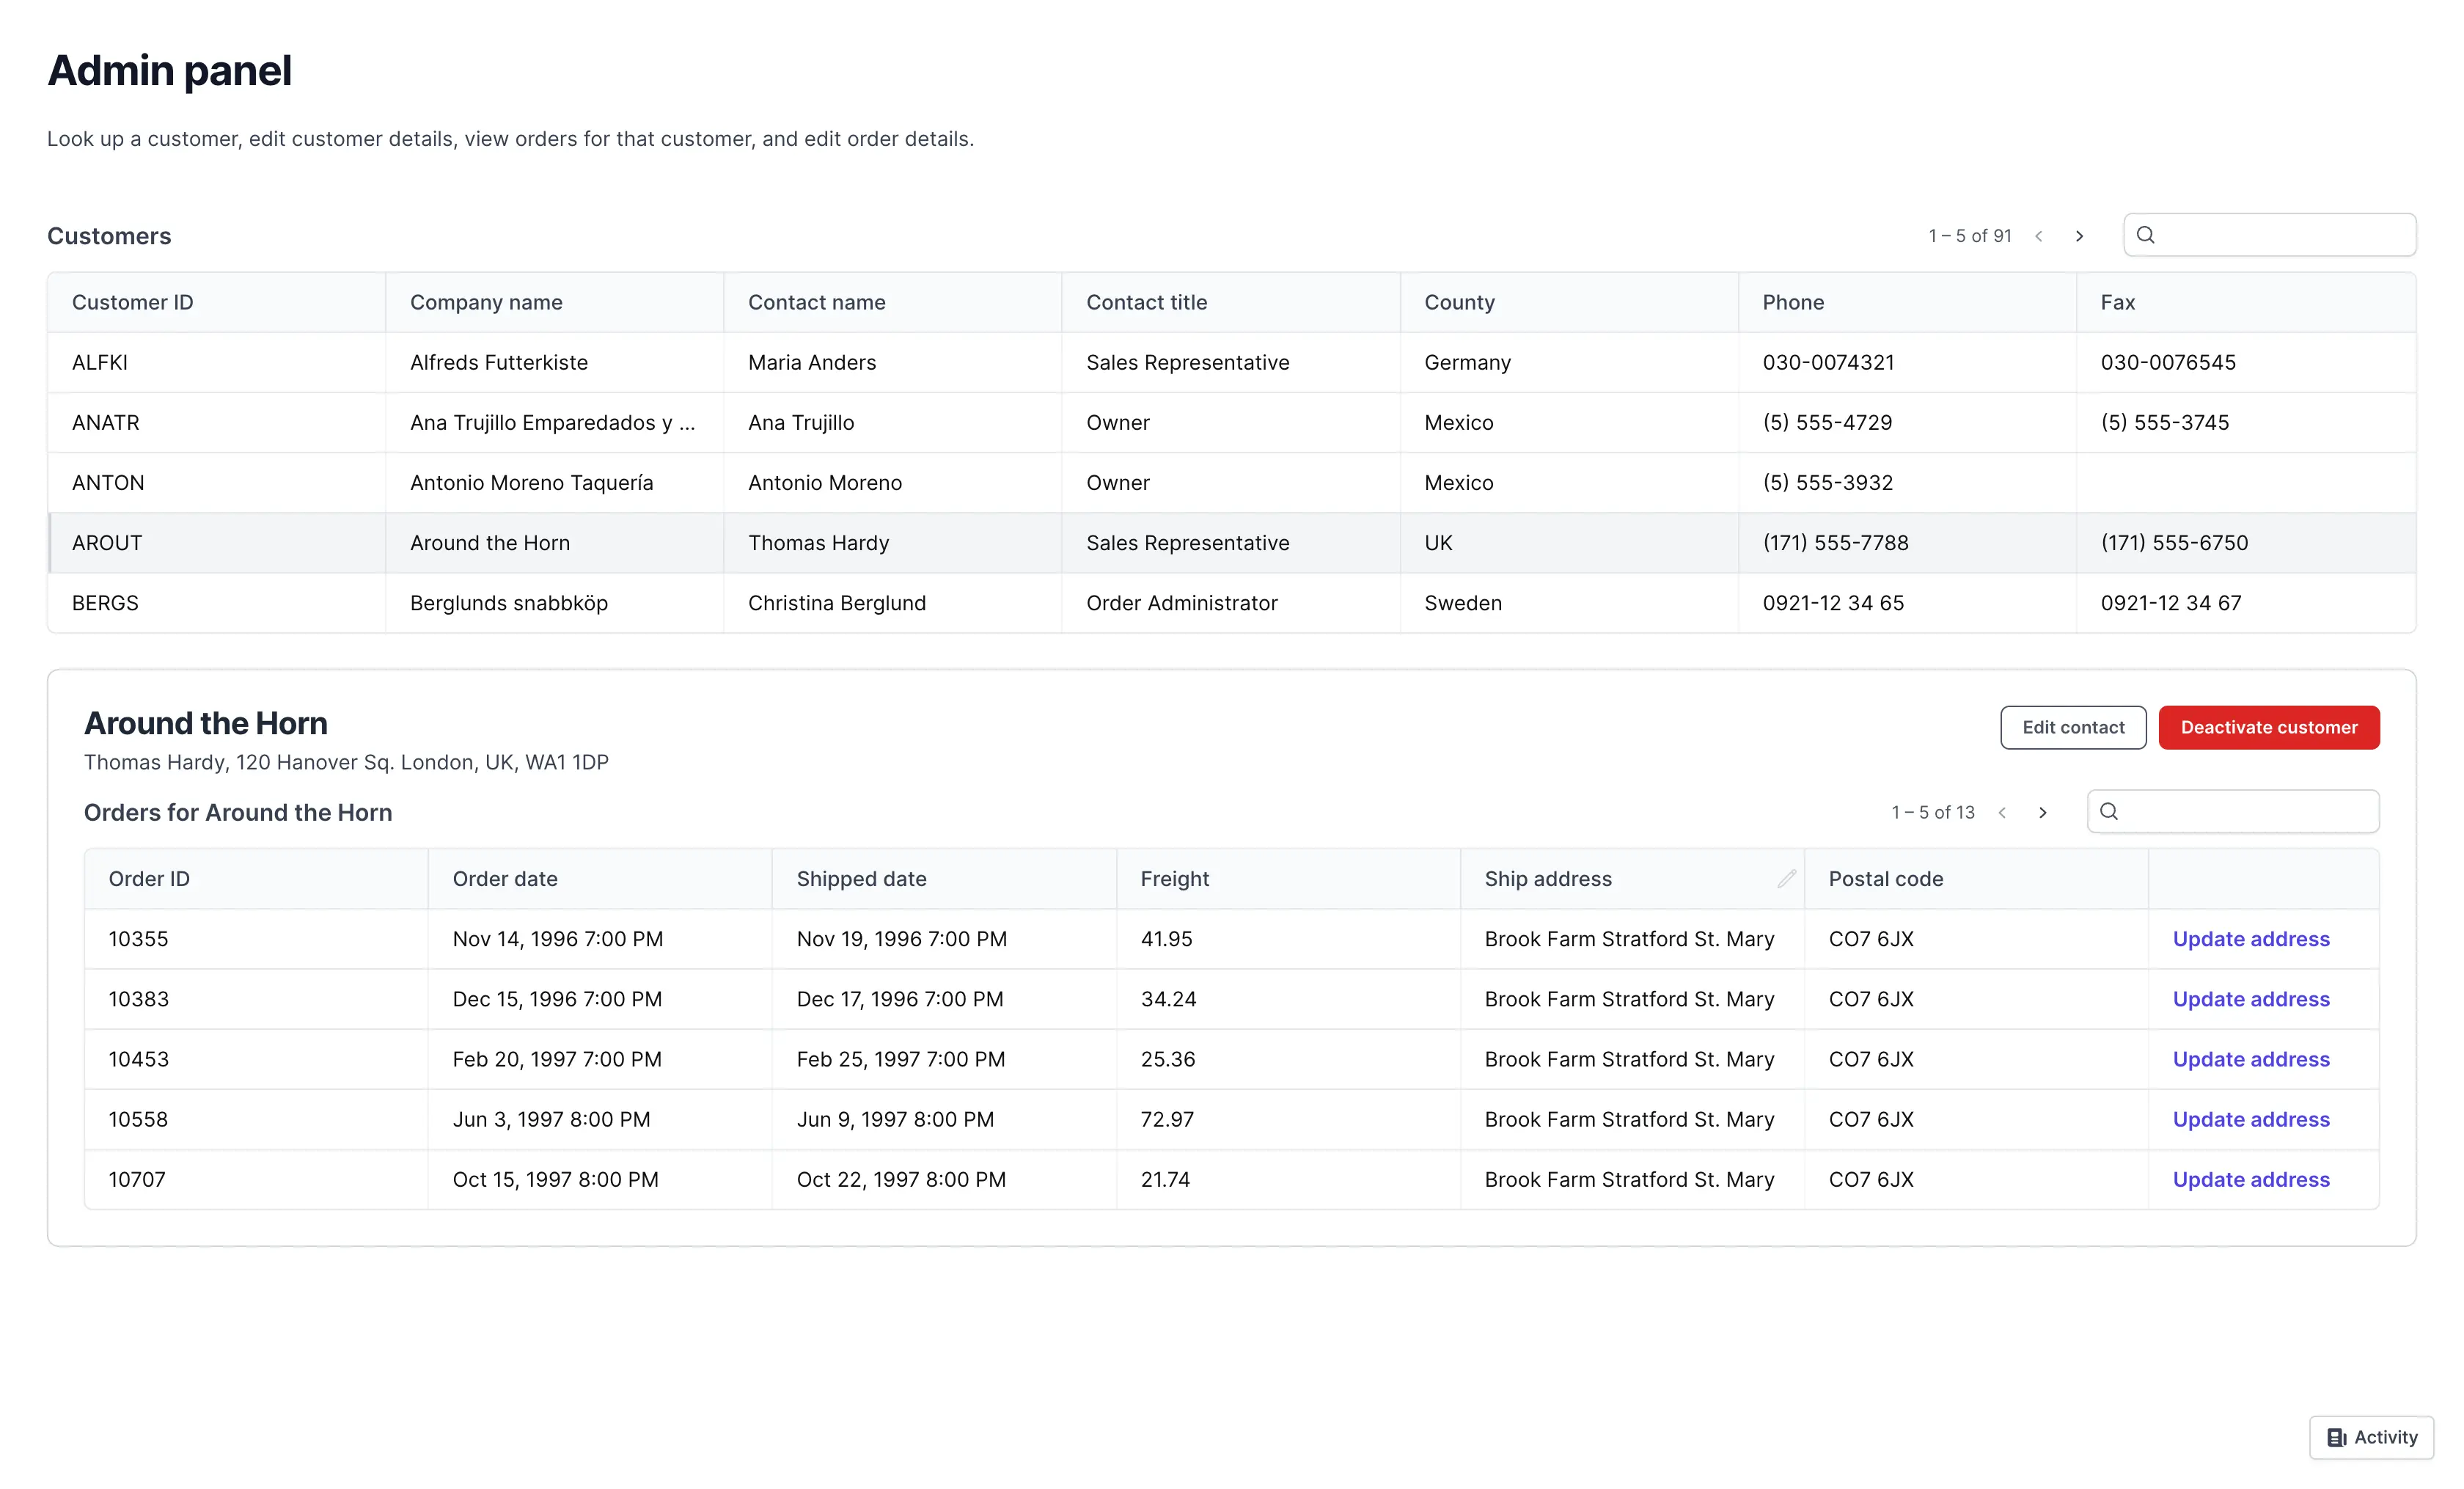The image size is (2464, 1489).
Task: Click the search icon in Customers search box
Action: tap(2145, 235)
